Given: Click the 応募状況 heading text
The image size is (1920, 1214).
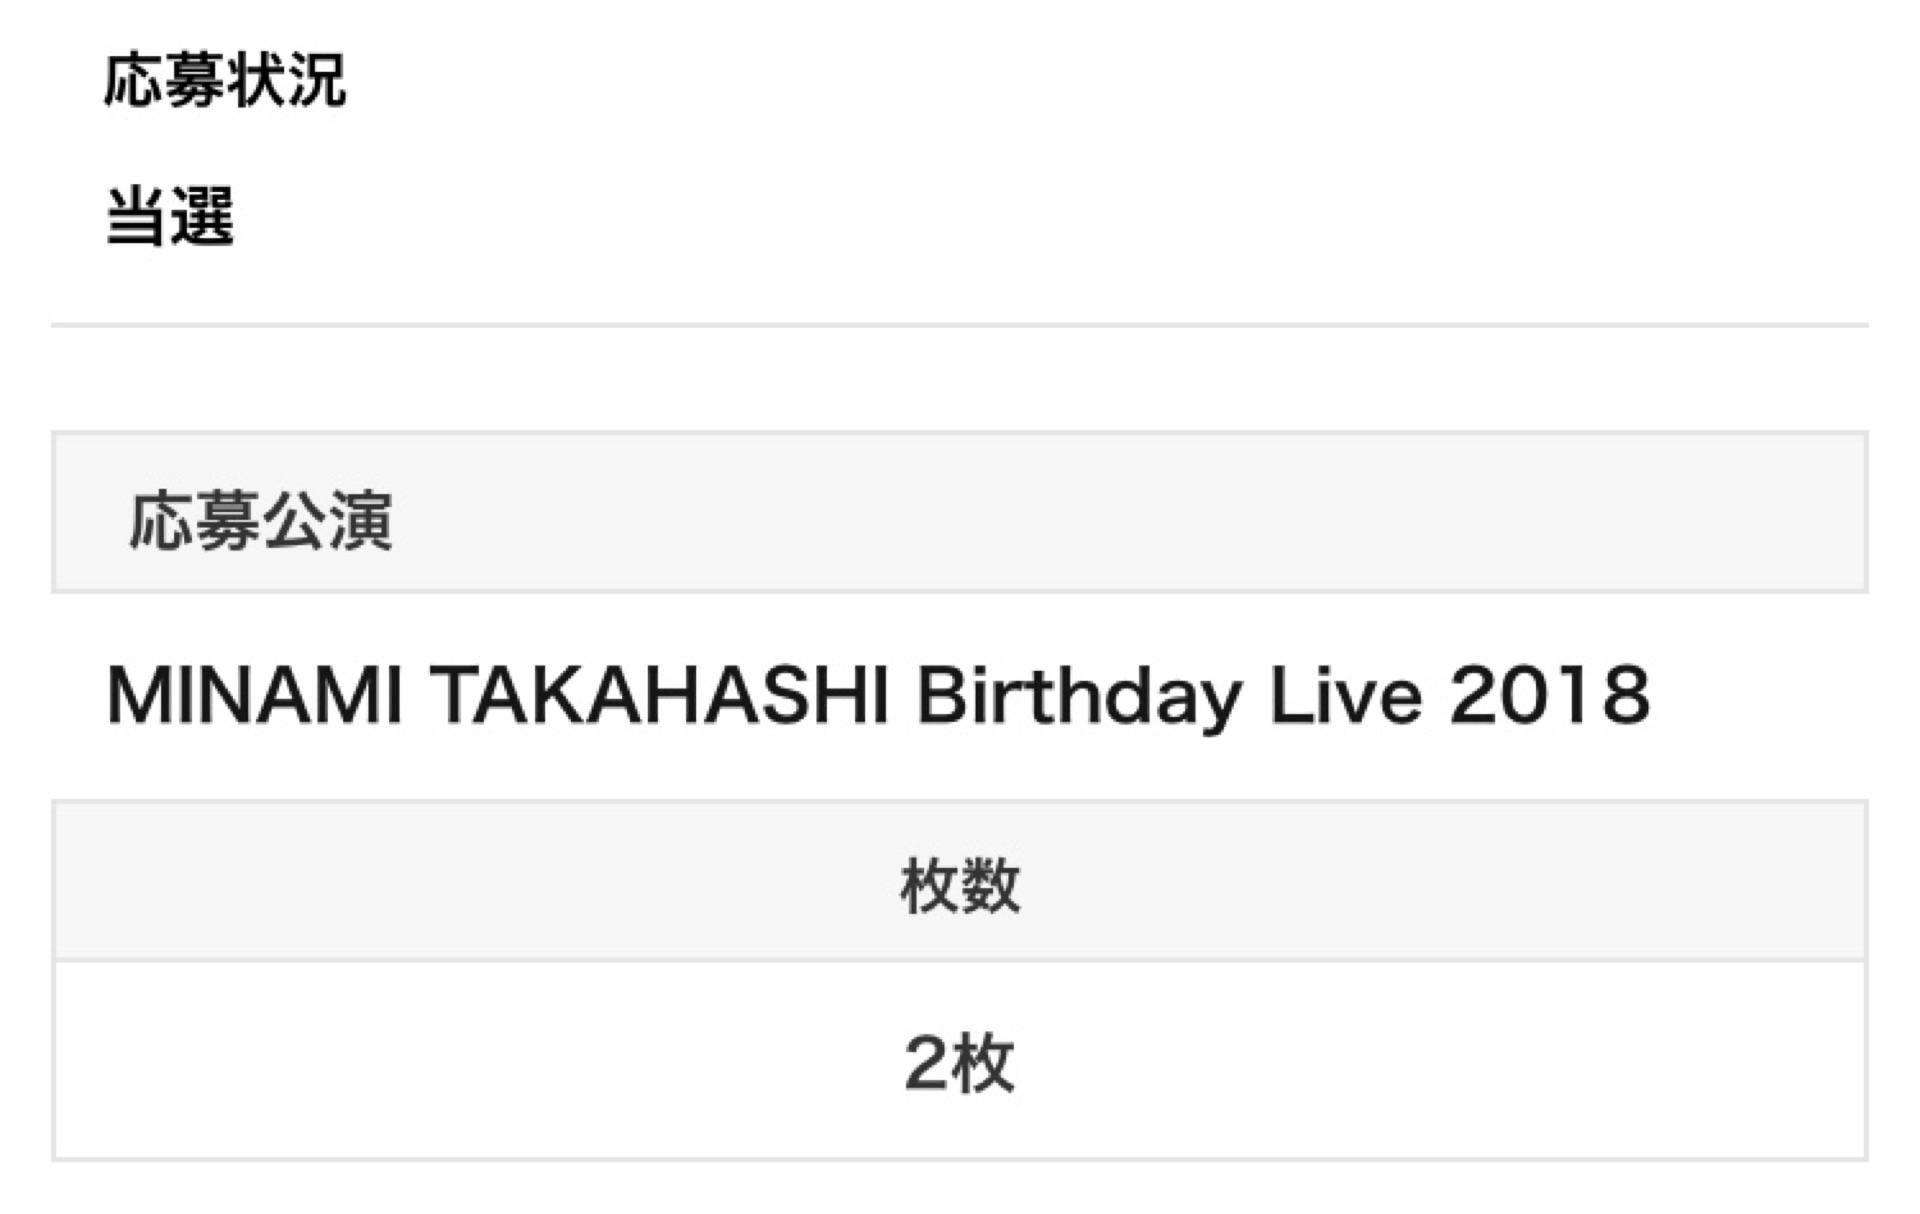Looking at the screenshot, I should tap(225, 80).
